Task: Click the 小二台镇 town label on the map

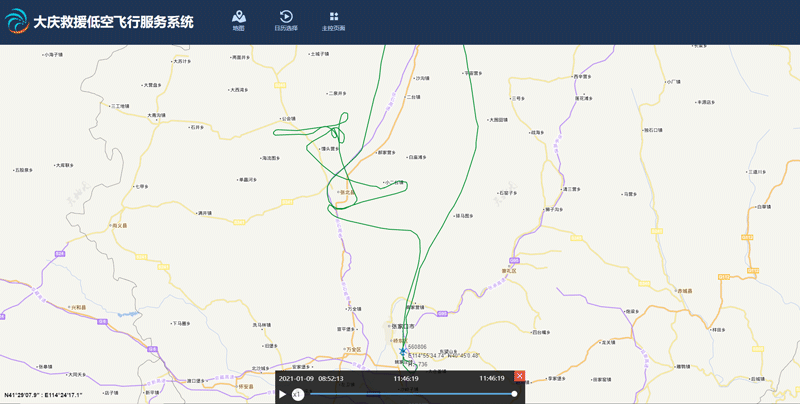Action: coord(394,182)
